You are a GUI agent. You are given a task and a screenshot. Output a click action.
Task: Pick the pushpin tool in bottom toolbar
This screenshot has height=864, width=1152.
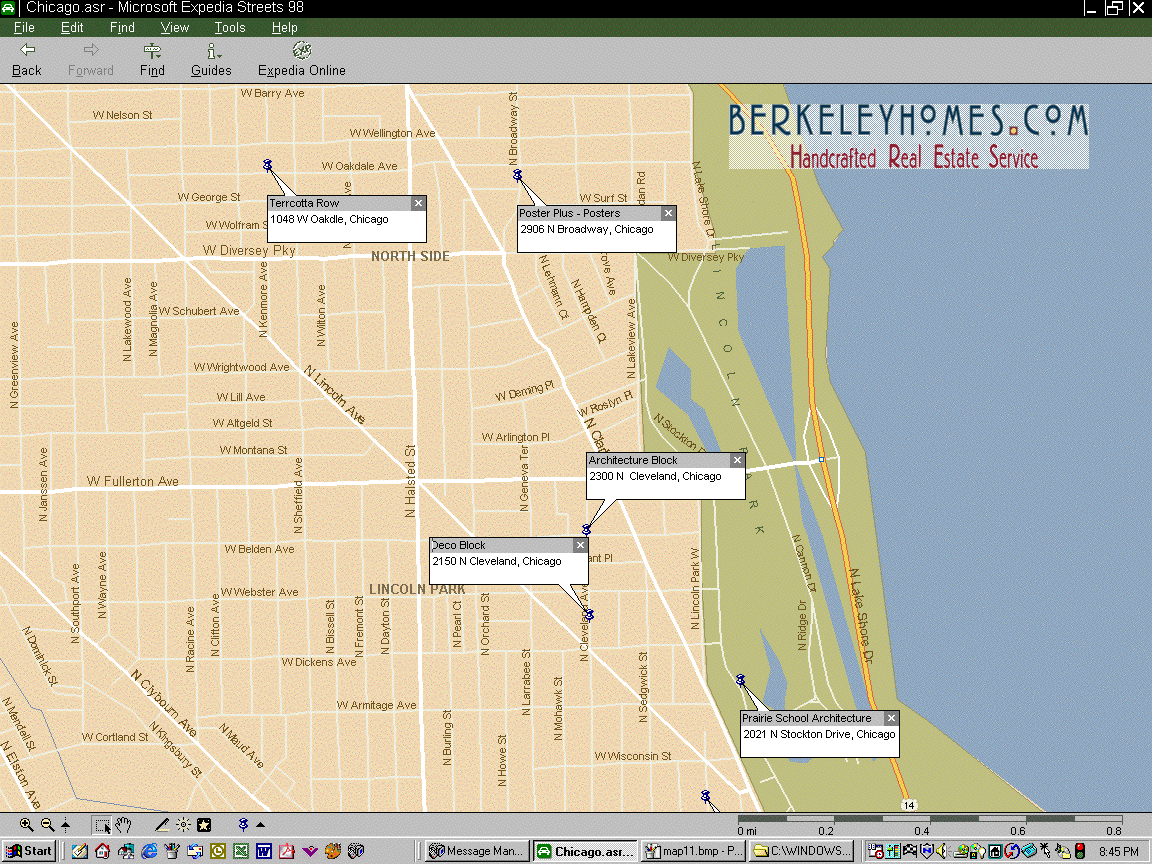243,825
